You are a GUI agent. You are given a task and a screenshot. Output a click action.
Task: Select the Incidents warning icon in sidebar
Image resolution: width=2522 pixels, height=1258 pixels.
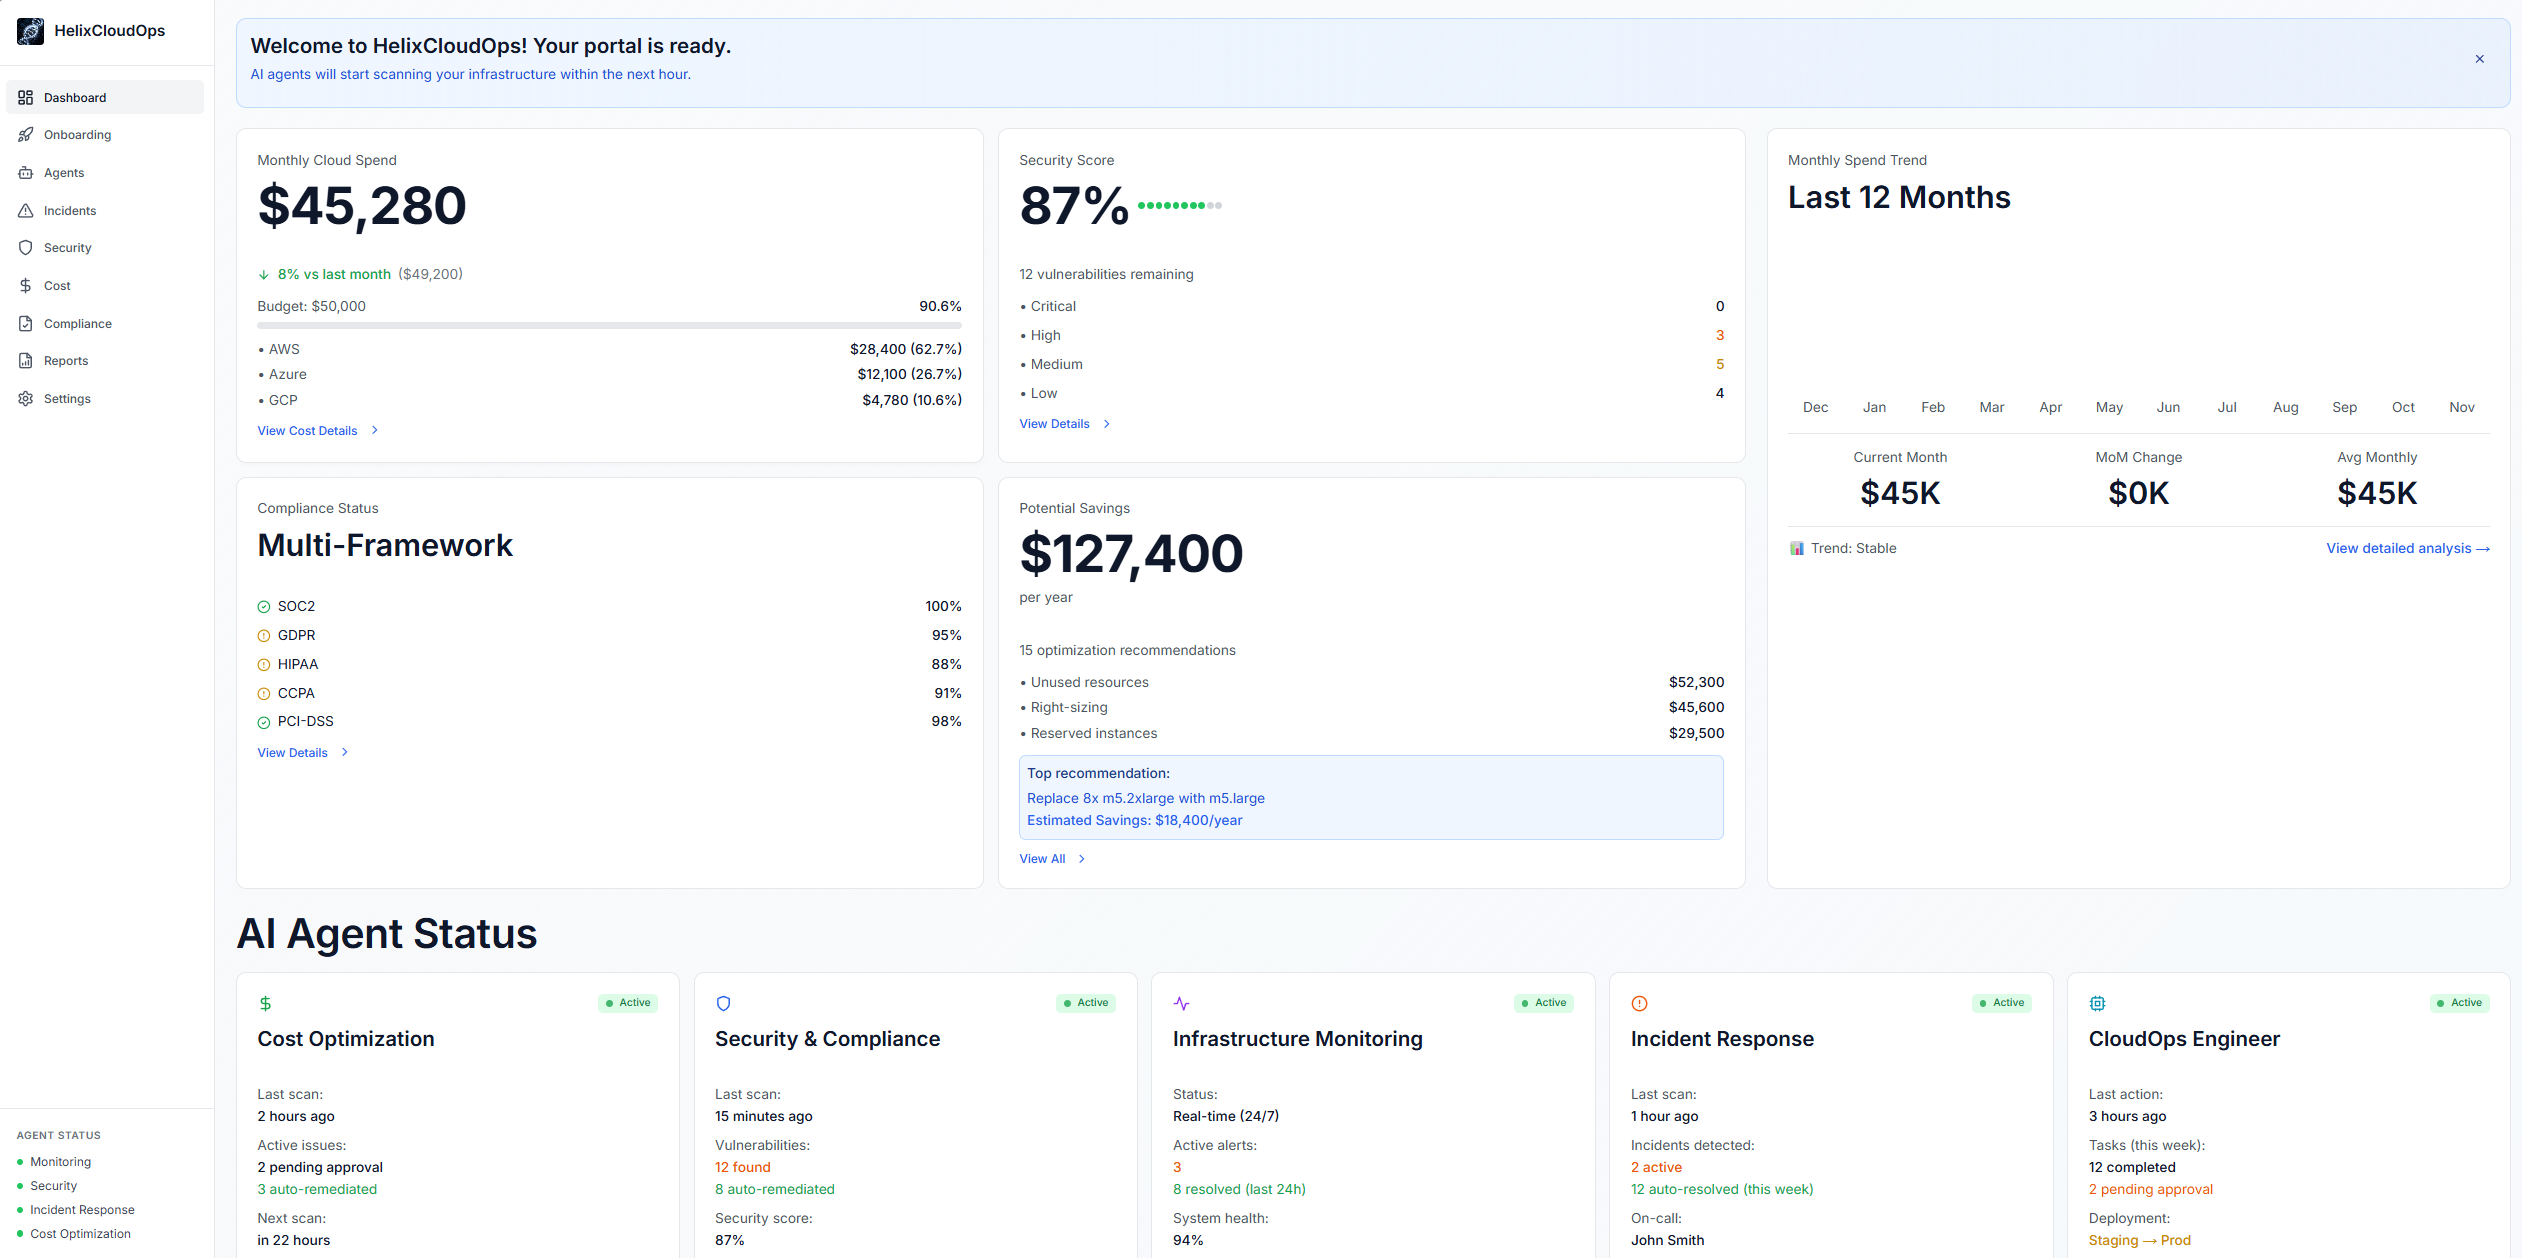[x=26, y=210]
